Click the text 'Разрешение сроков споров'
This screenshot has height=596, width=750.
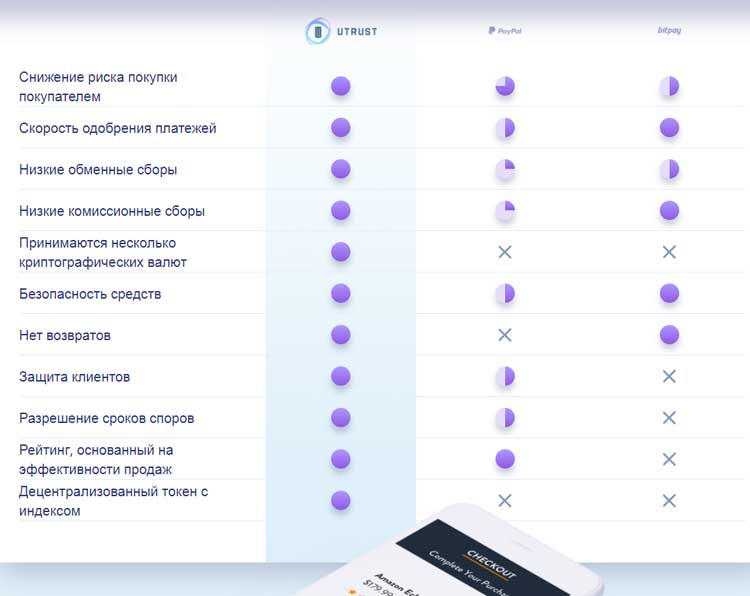point(107,418)
